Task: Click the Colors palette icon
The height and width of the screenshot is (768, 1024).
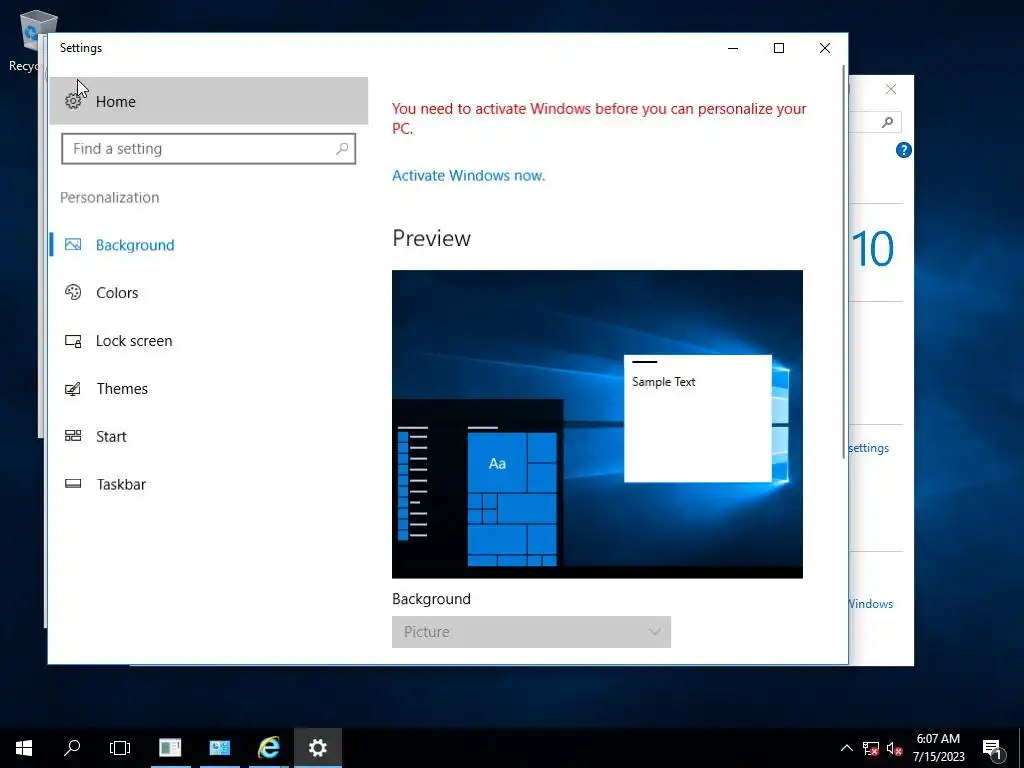Action: [x=73, y=292]
